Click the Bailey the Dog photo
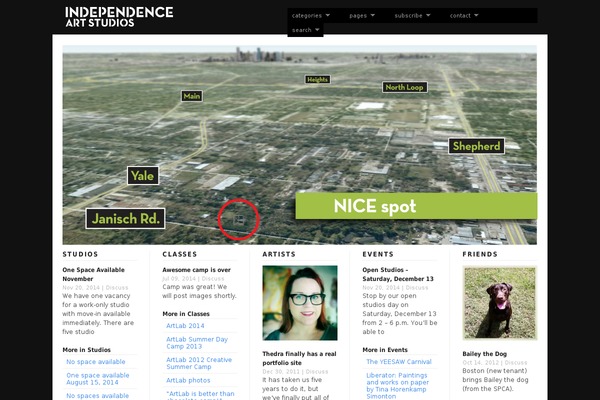Screen dimensions: 600x400 (500, 303)
